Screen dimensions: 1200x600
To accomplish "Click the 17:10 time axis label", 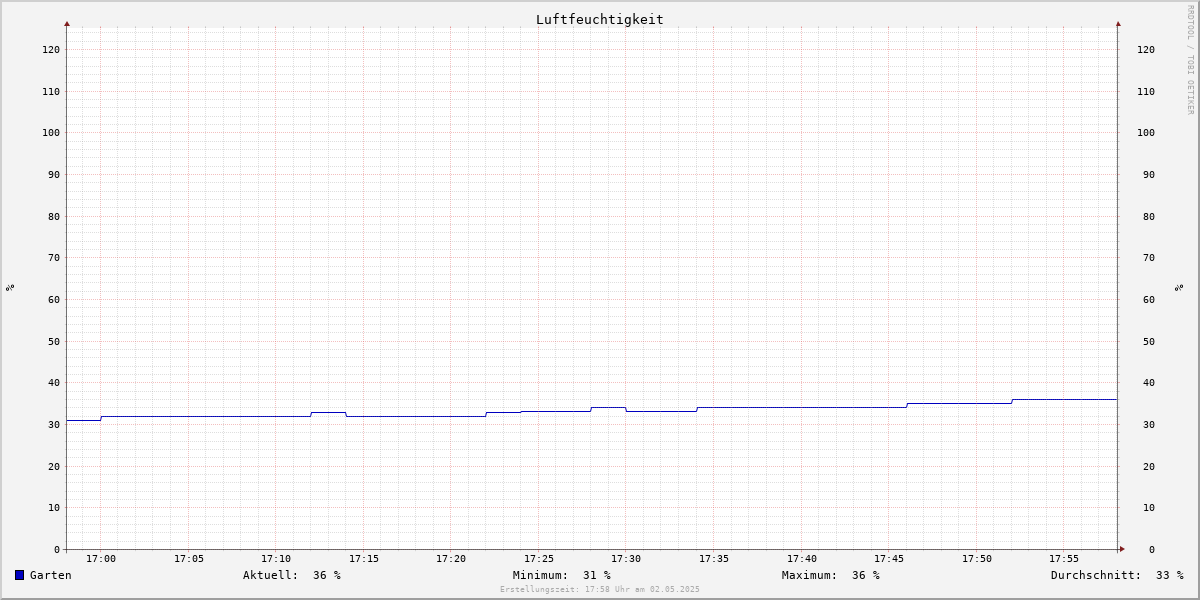I will pos(276,559).
